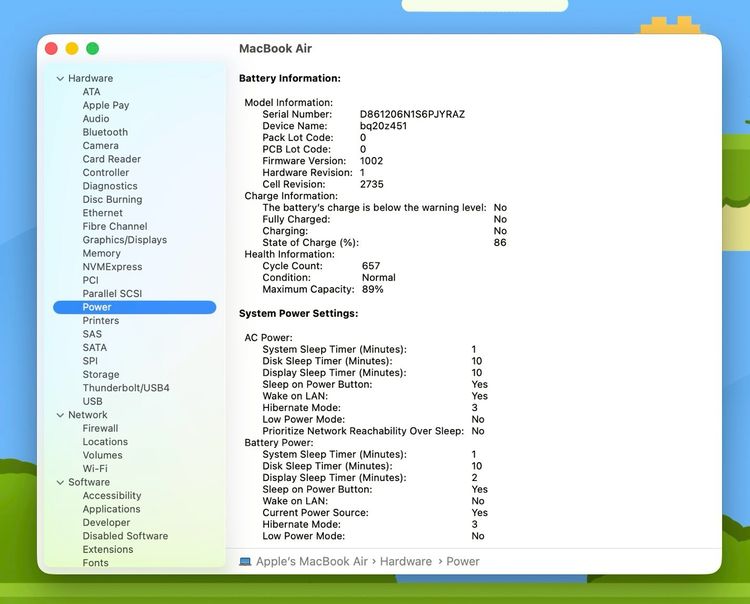Image resolution: width=750 pixels, height=604 pixels.
Task: Select Fibre Channel in the sidebar
Action: point(115,226)
